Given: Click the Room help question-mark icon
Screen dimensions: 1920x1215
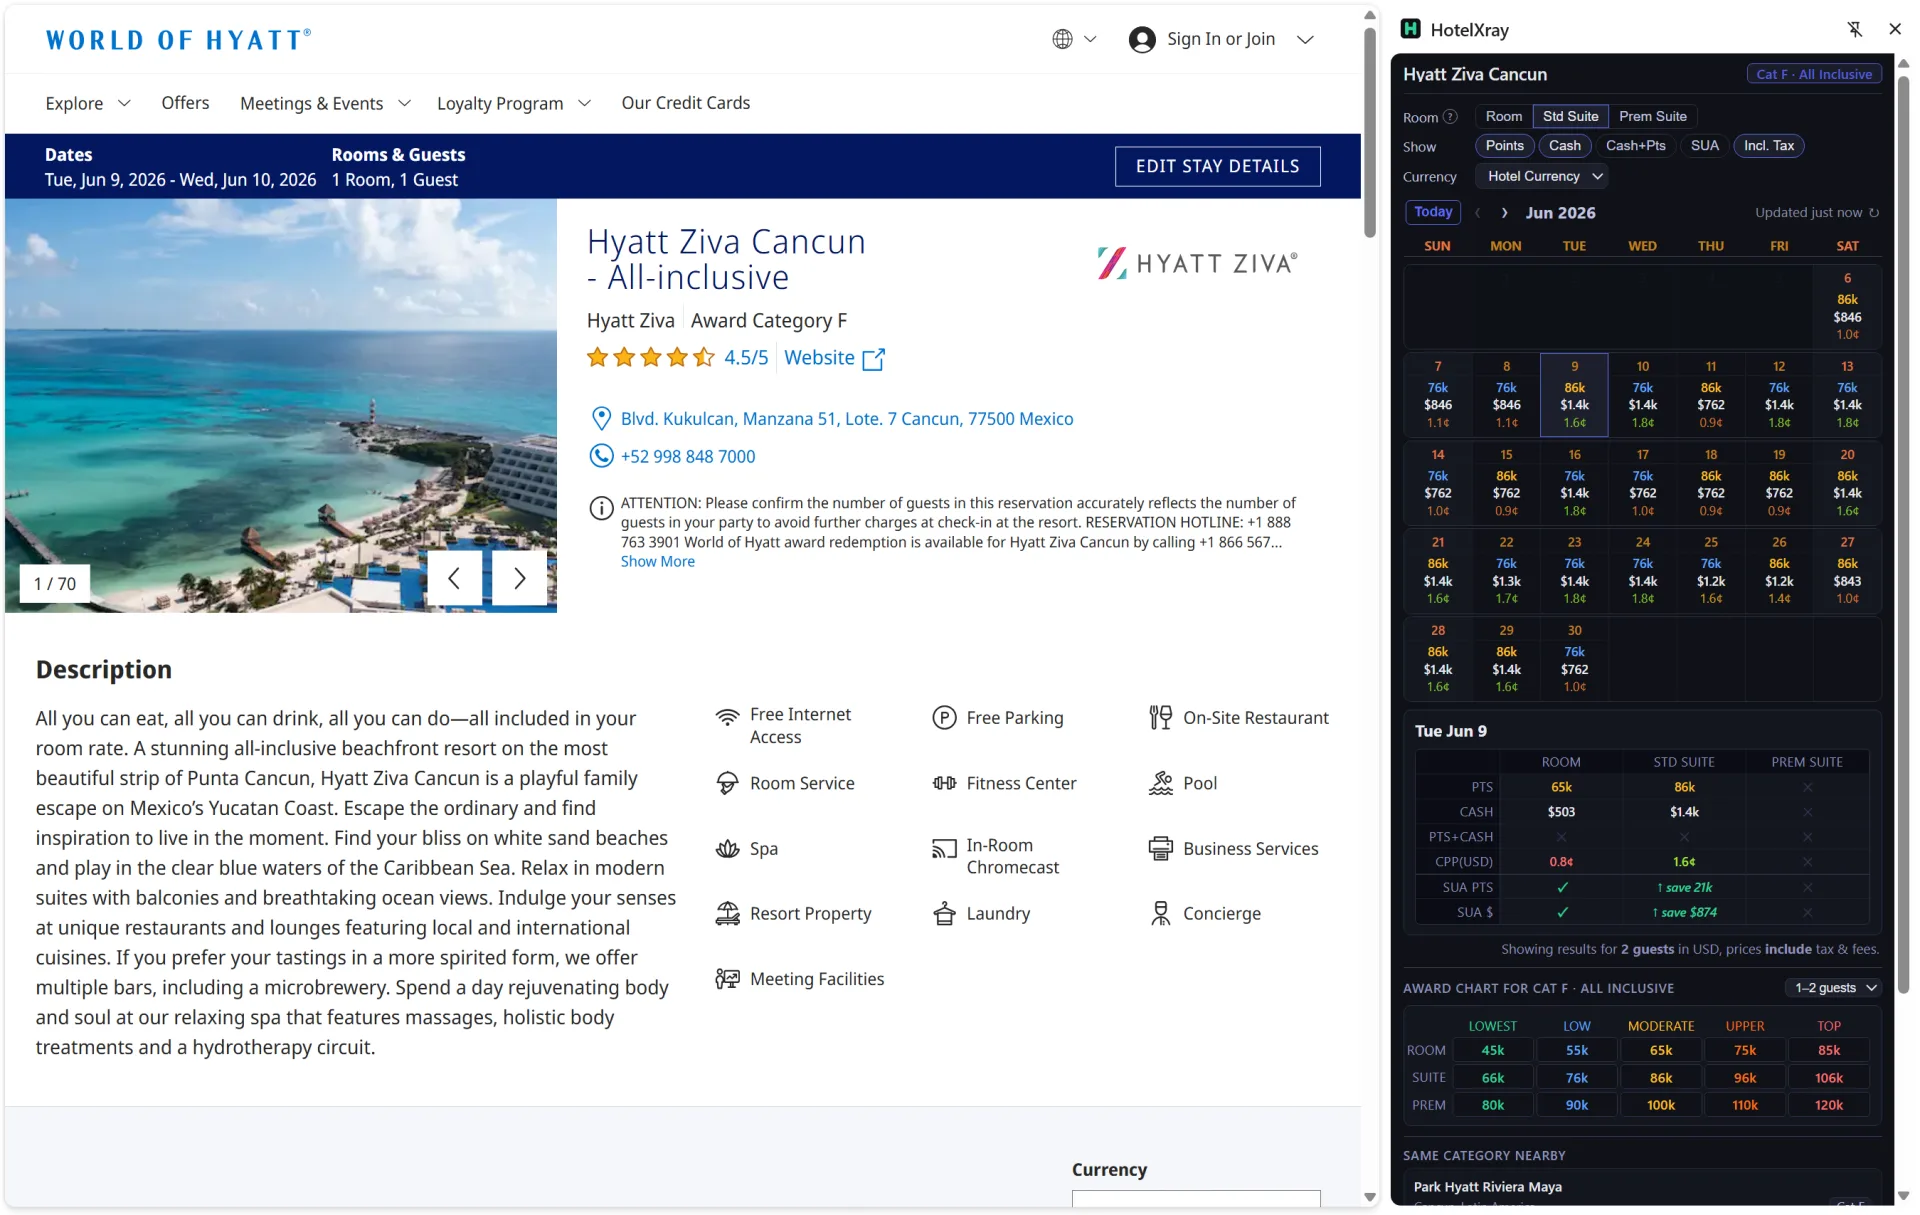Looking at the screenshot, I should (x=1451, y=117).
